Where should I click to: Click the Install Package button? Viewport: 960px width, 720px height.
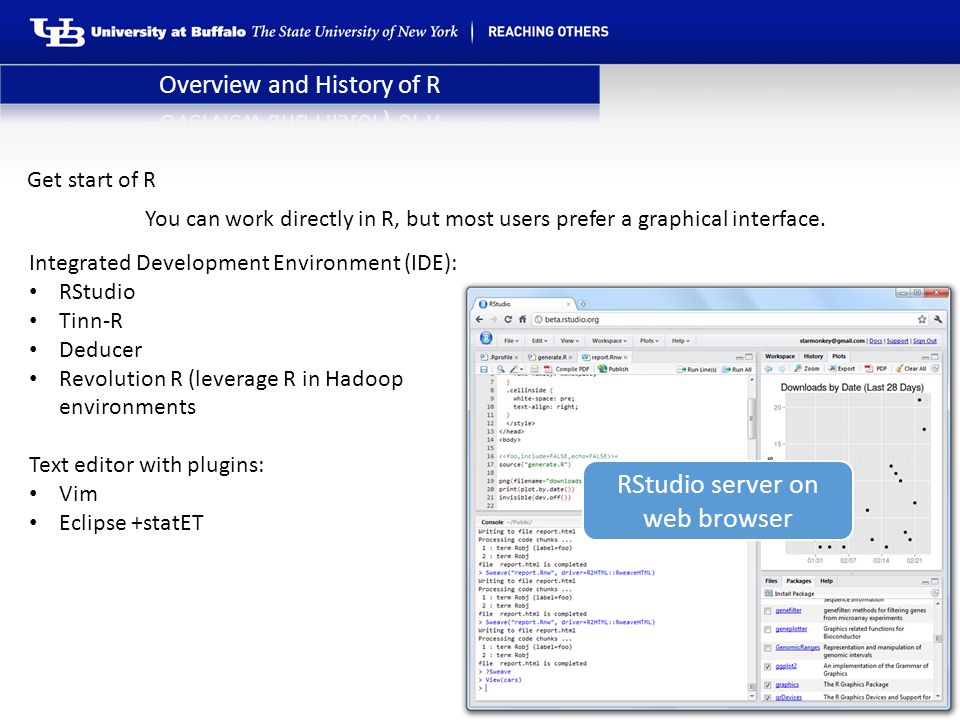pos(790,593)
